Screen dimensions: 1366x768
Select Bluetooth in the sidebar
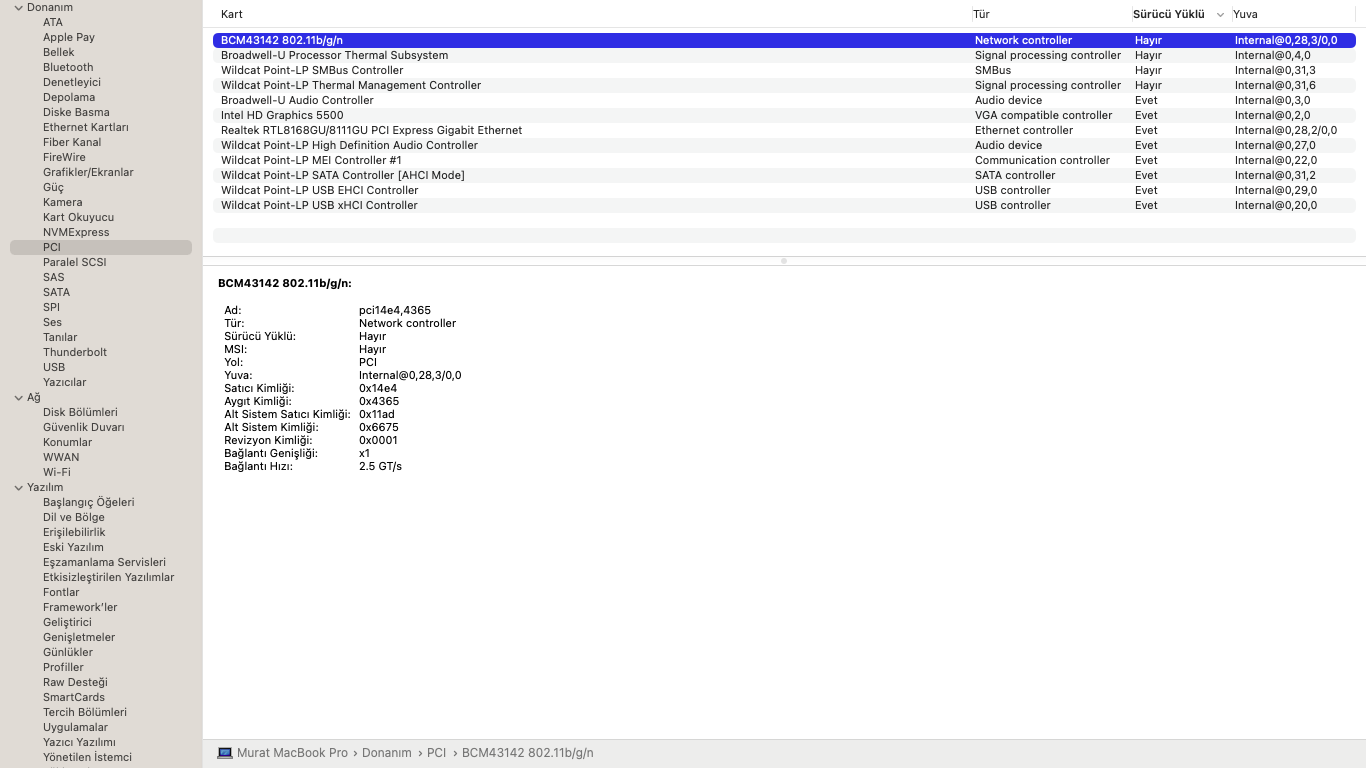[68, 67]
